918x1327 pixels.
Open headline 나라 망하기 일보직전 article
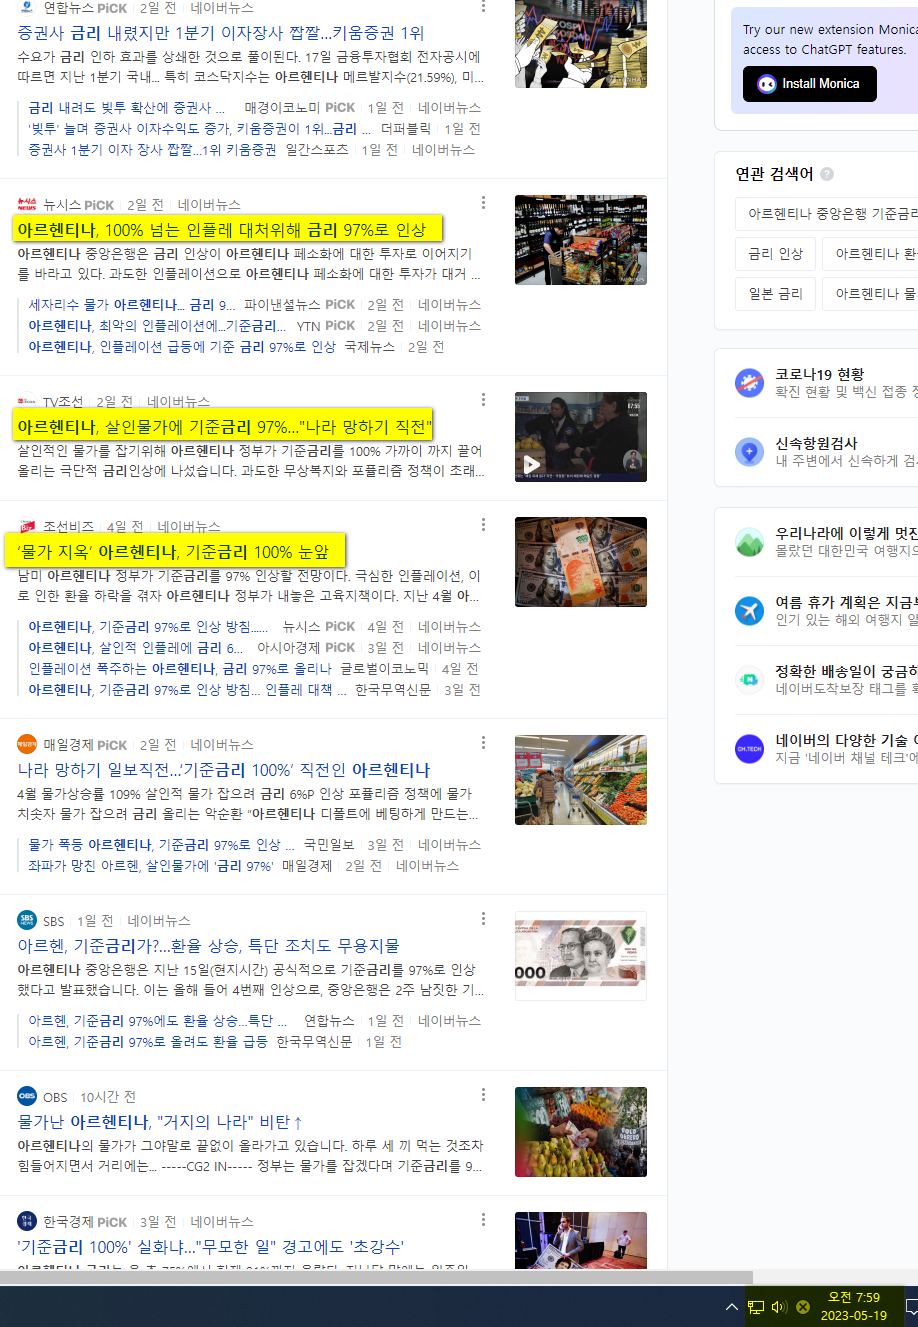(224, 770)
